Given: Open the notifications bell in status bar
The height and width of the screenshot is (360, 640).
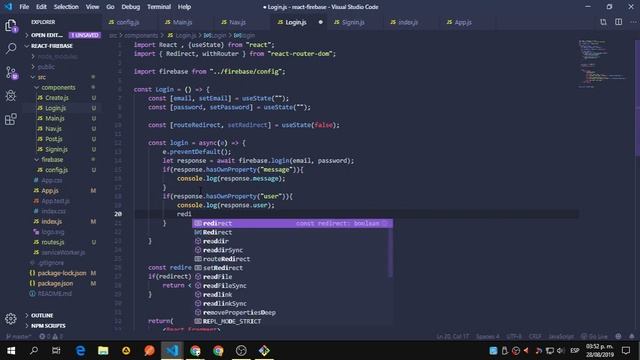Looking at the screenshot, I should click(x=631, y=337).
